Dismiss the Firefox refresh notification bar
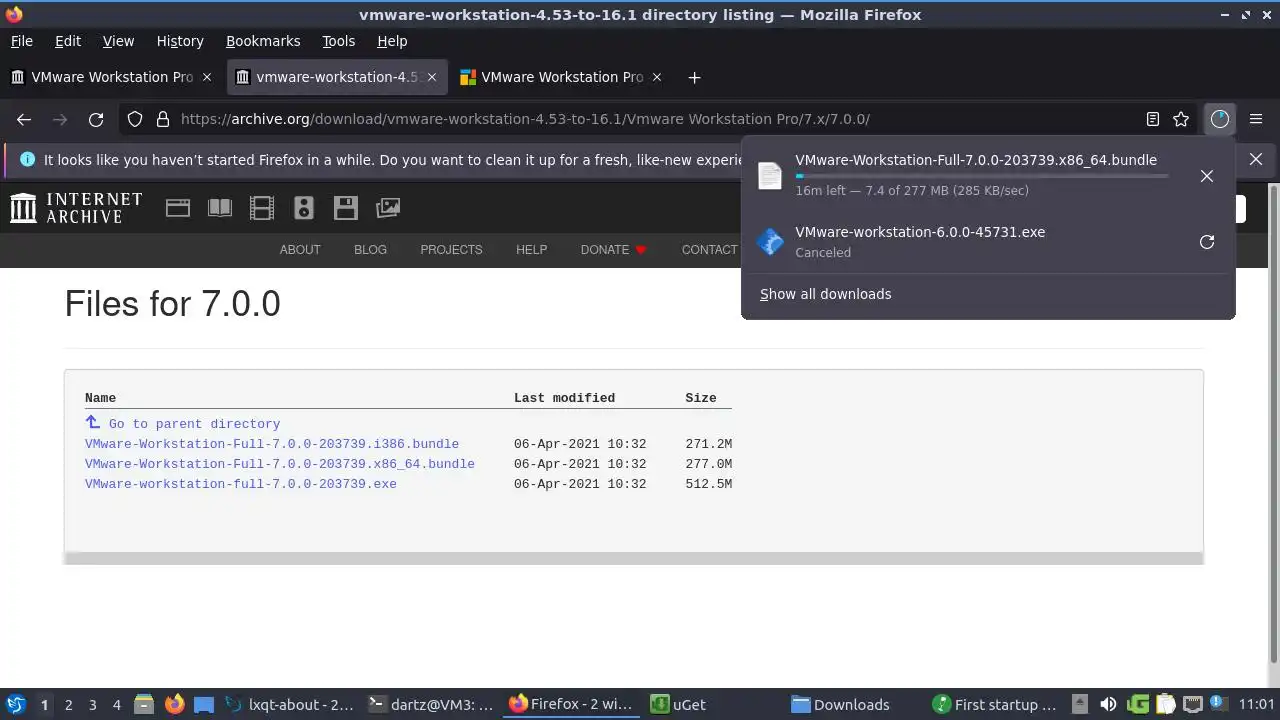Screen dimensions: 1280x720 coord(1256,159)
